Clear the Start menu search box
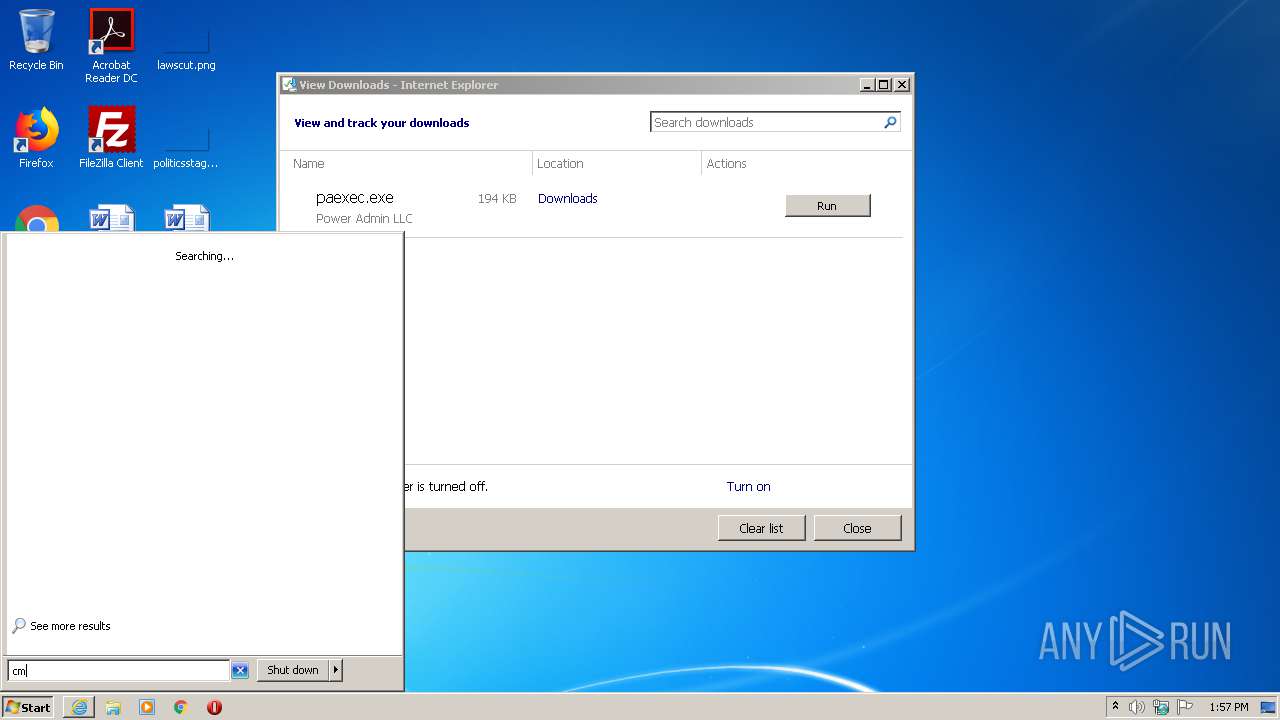Viewport: 1280px width, 720px height. tap(240, 670)
